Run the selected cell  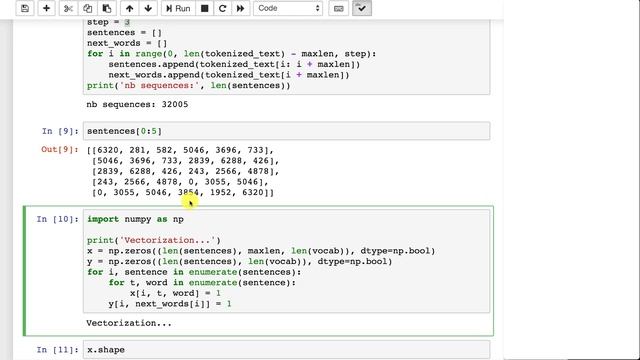(178, 8)
